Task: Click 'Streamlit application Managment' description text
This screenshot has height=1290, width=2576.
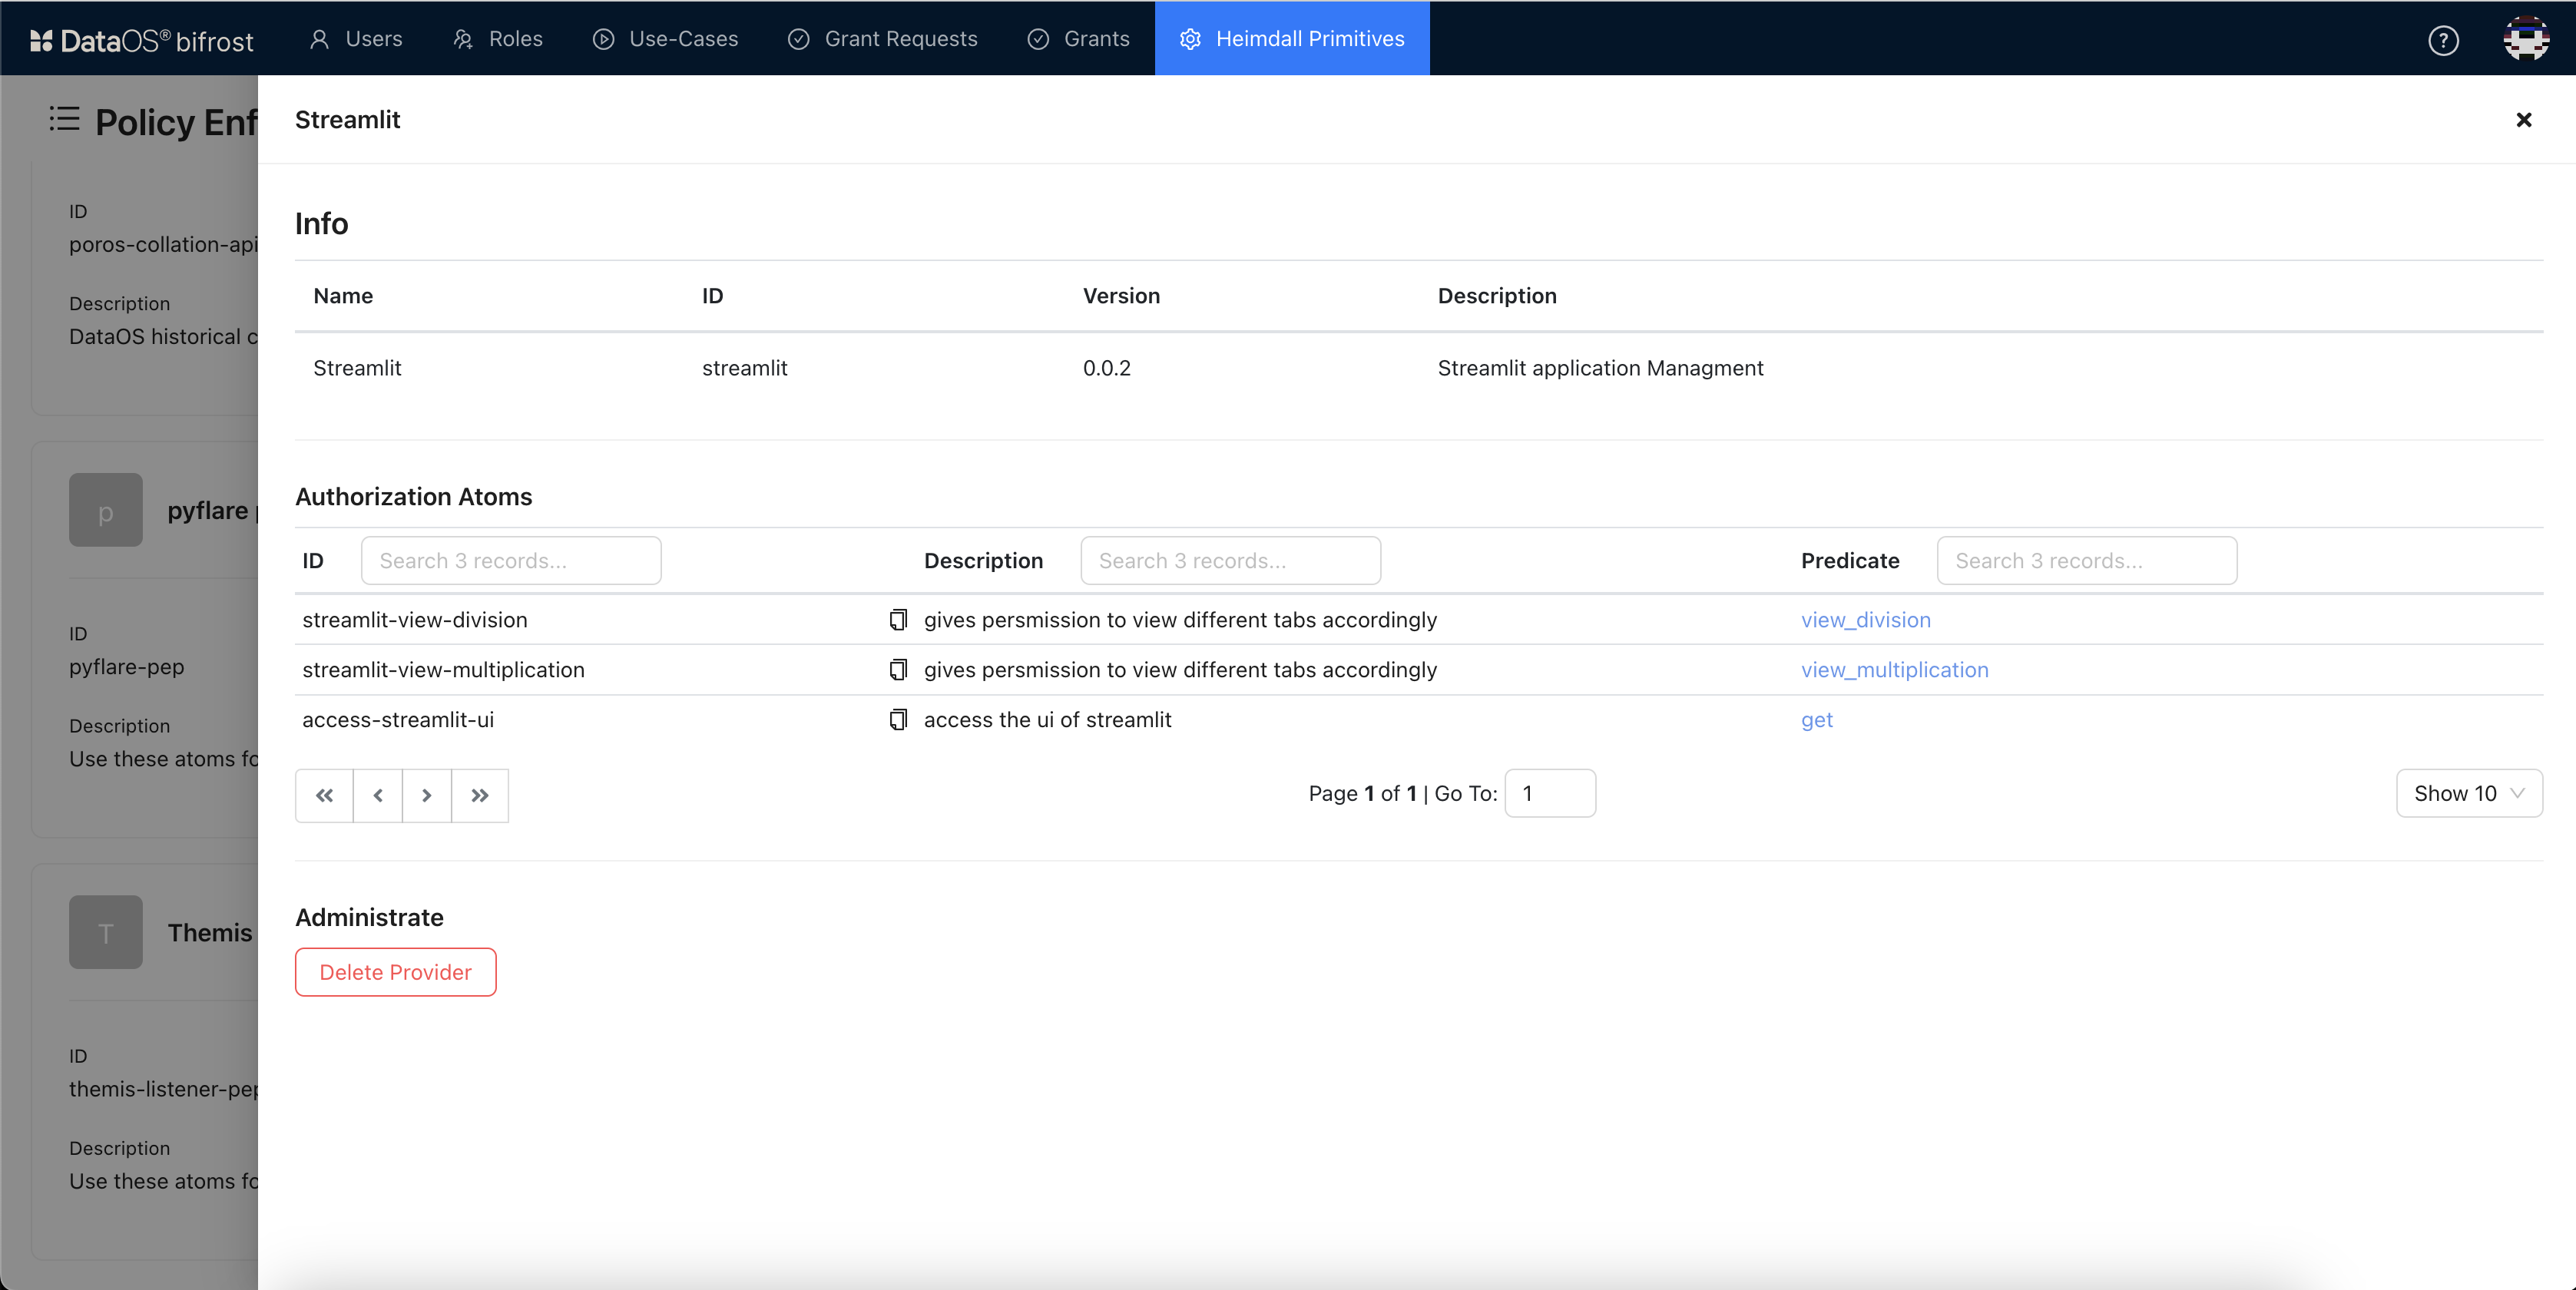Action: point(1601,368)
